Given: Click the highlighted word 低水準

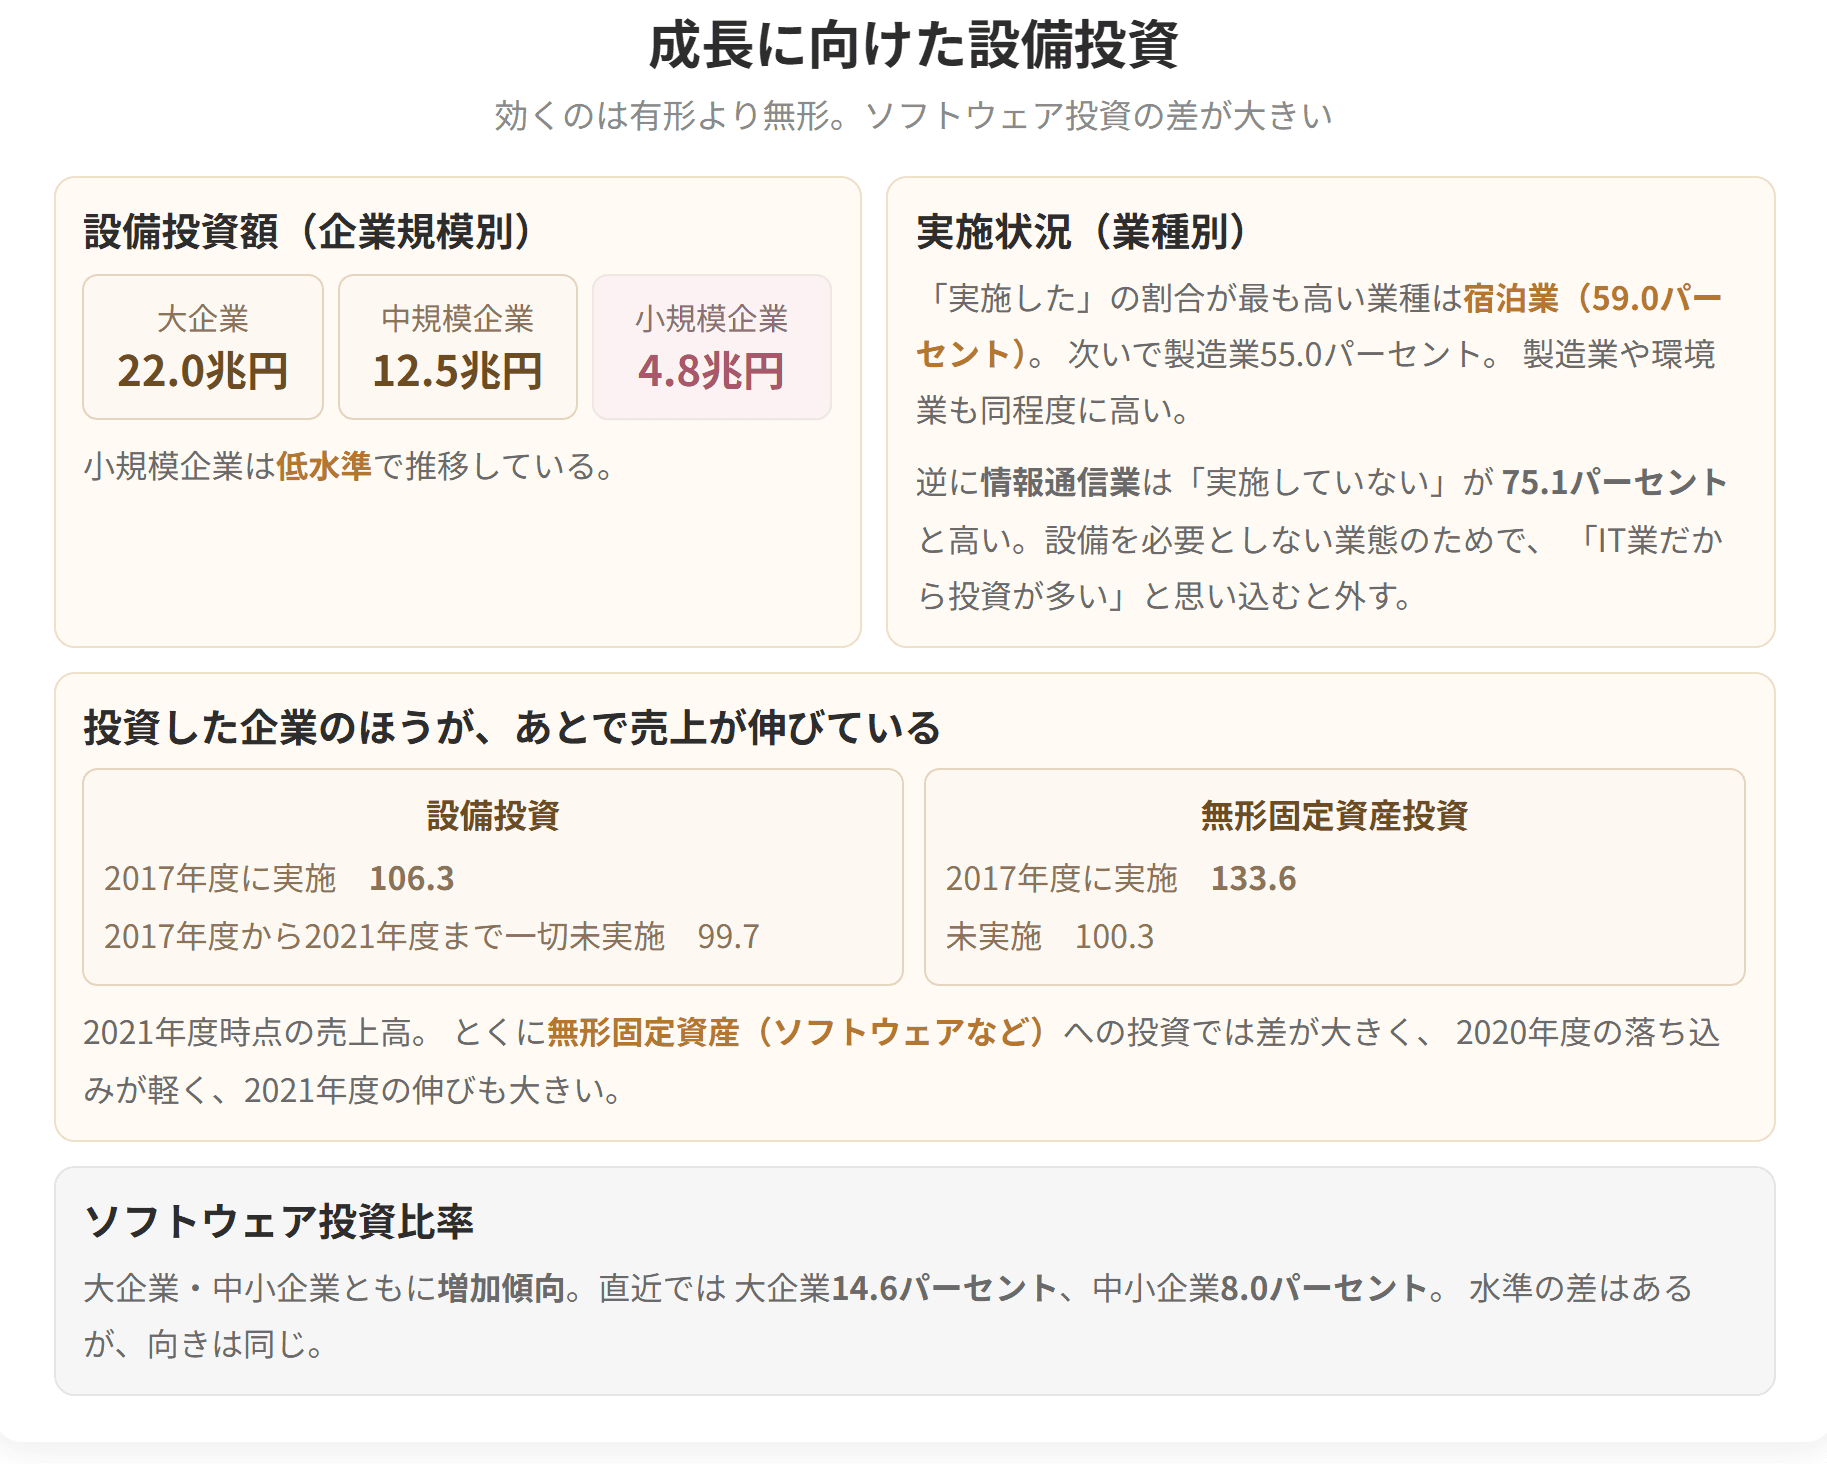Looking at the screenshot, I should 324,466.
